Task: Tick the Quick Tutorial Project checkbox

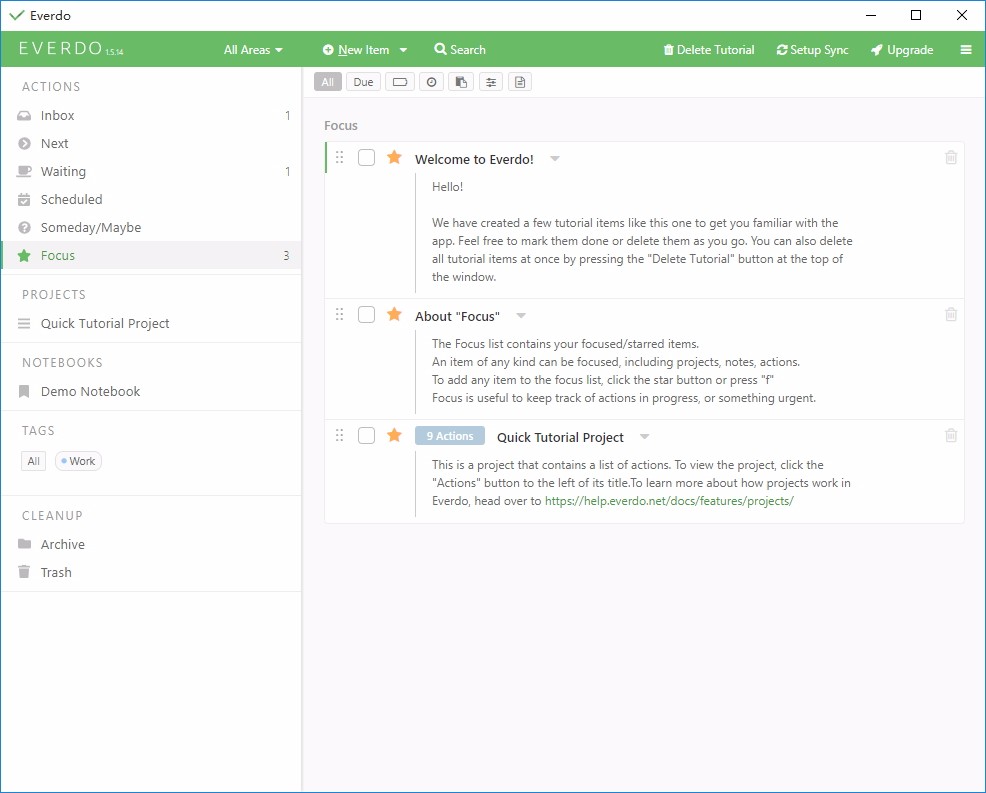Action: point(367,435)
